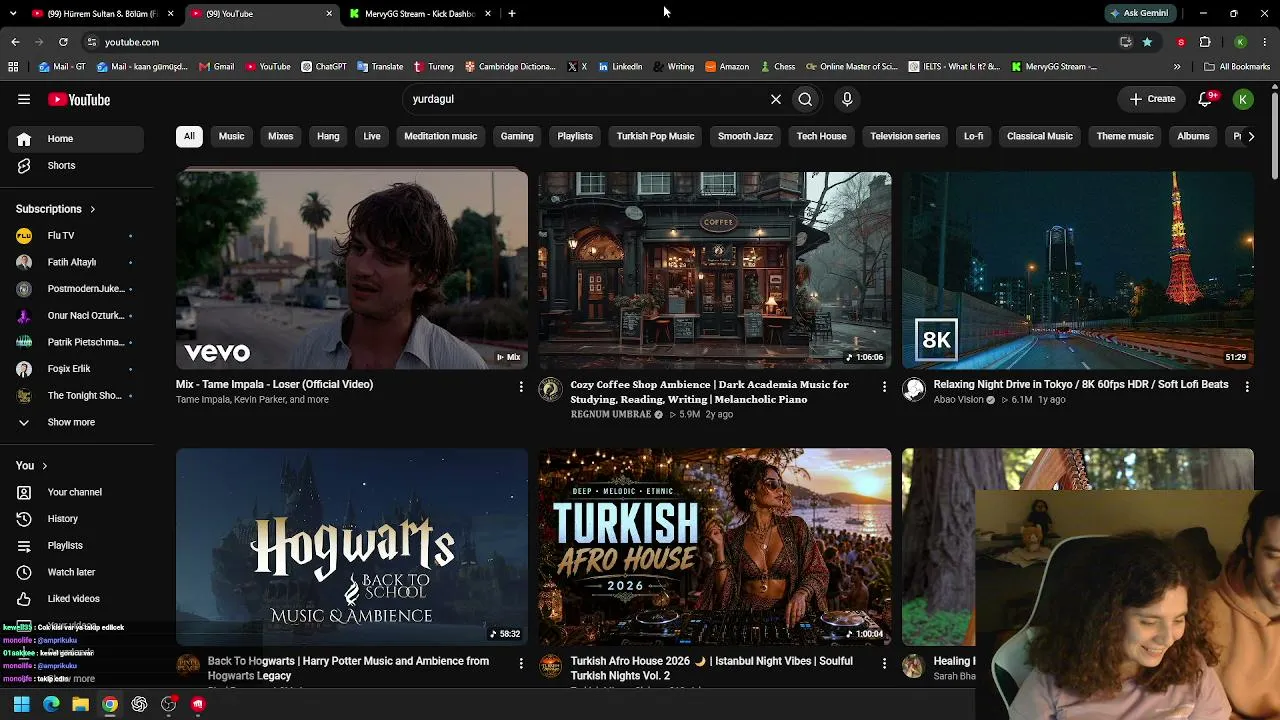Open more options for Turkish Afro House video
1280x720 pixels.
[x=883, y=663]
